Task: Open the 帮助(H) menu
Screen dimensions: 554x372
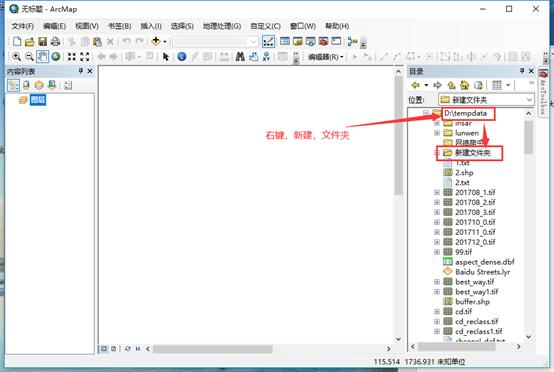Action: point(337,26)
